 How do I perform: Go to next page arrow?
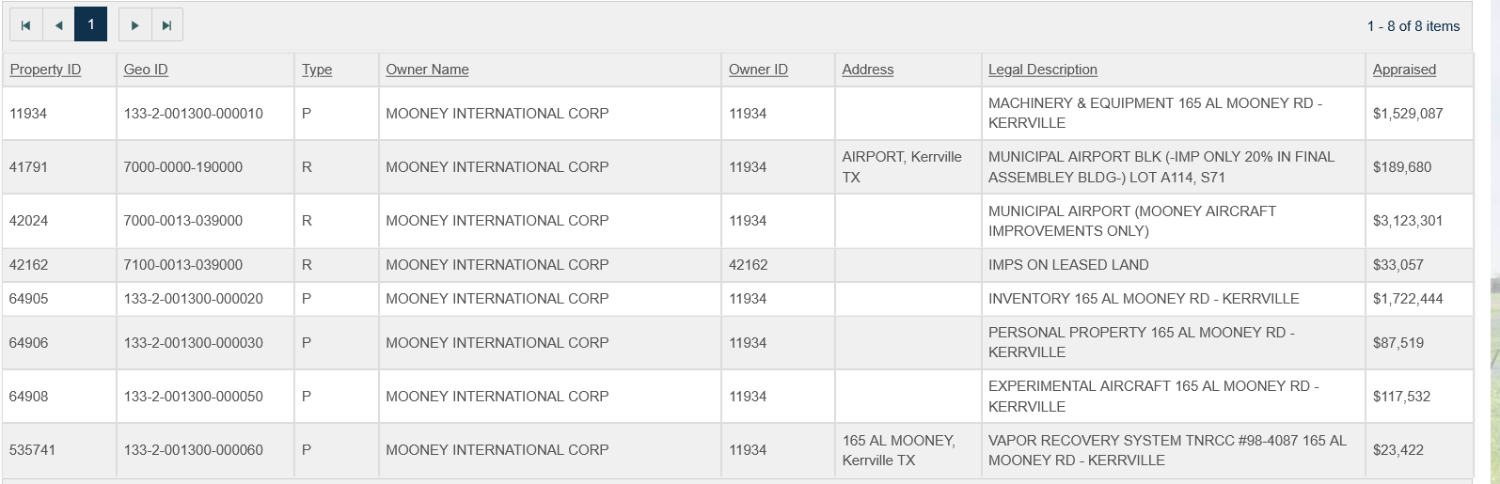pyautogui.click(x=135, y=25)
